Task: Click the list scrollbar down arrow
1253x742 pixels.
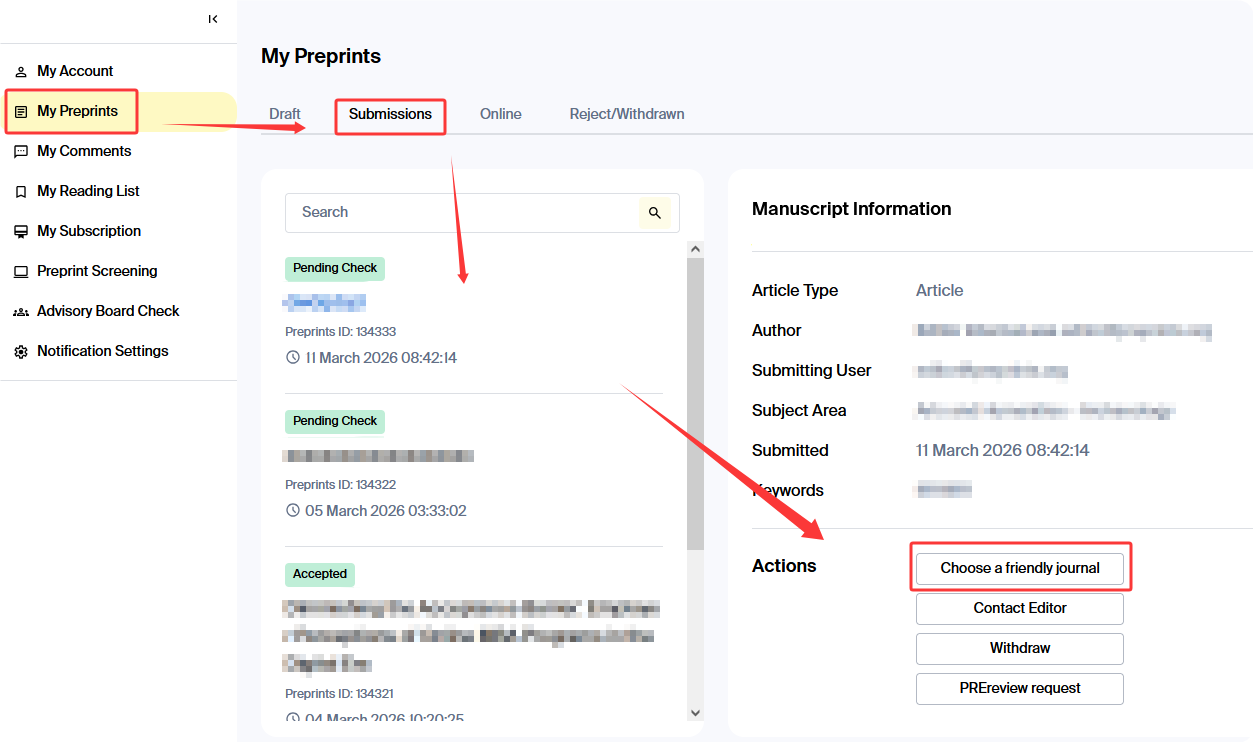Action: point(695,712)
